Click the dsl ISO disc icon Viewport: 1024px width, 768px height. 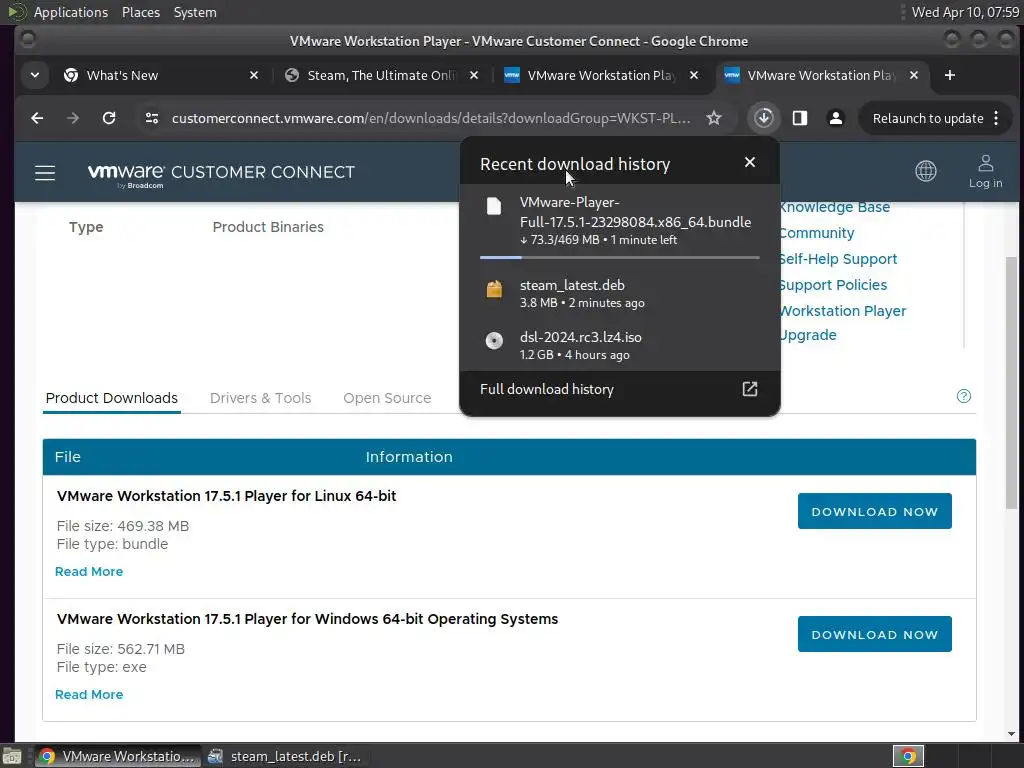[x=494, y=341]
